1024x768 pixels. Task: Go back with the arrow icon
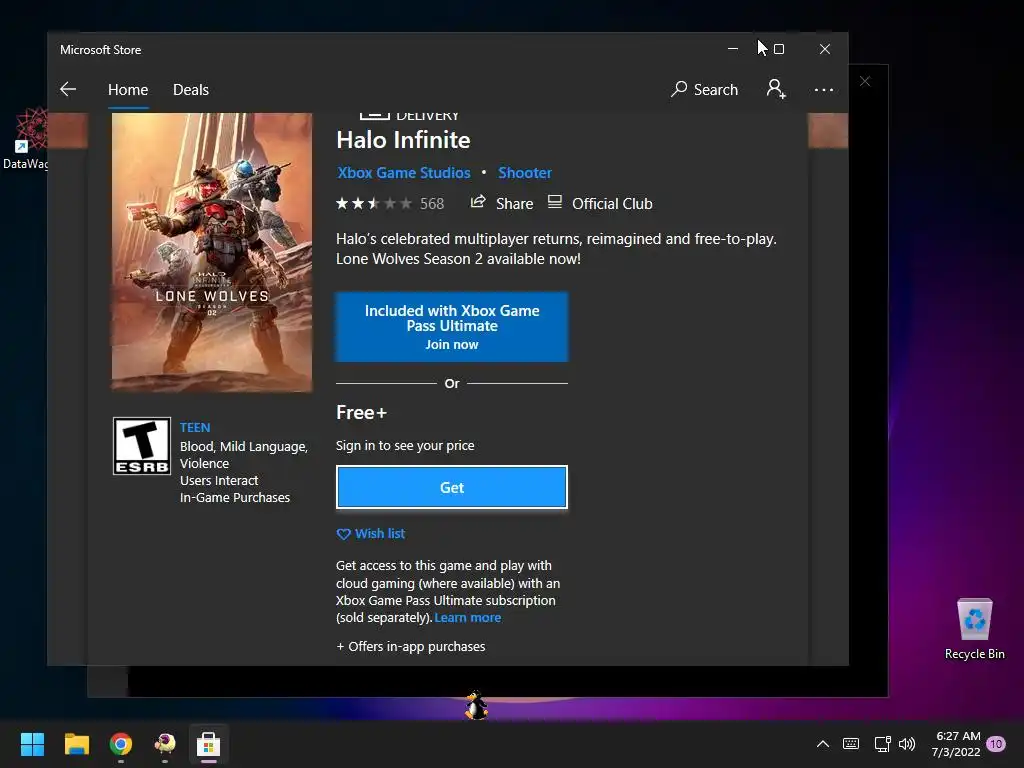click(68, 89)
